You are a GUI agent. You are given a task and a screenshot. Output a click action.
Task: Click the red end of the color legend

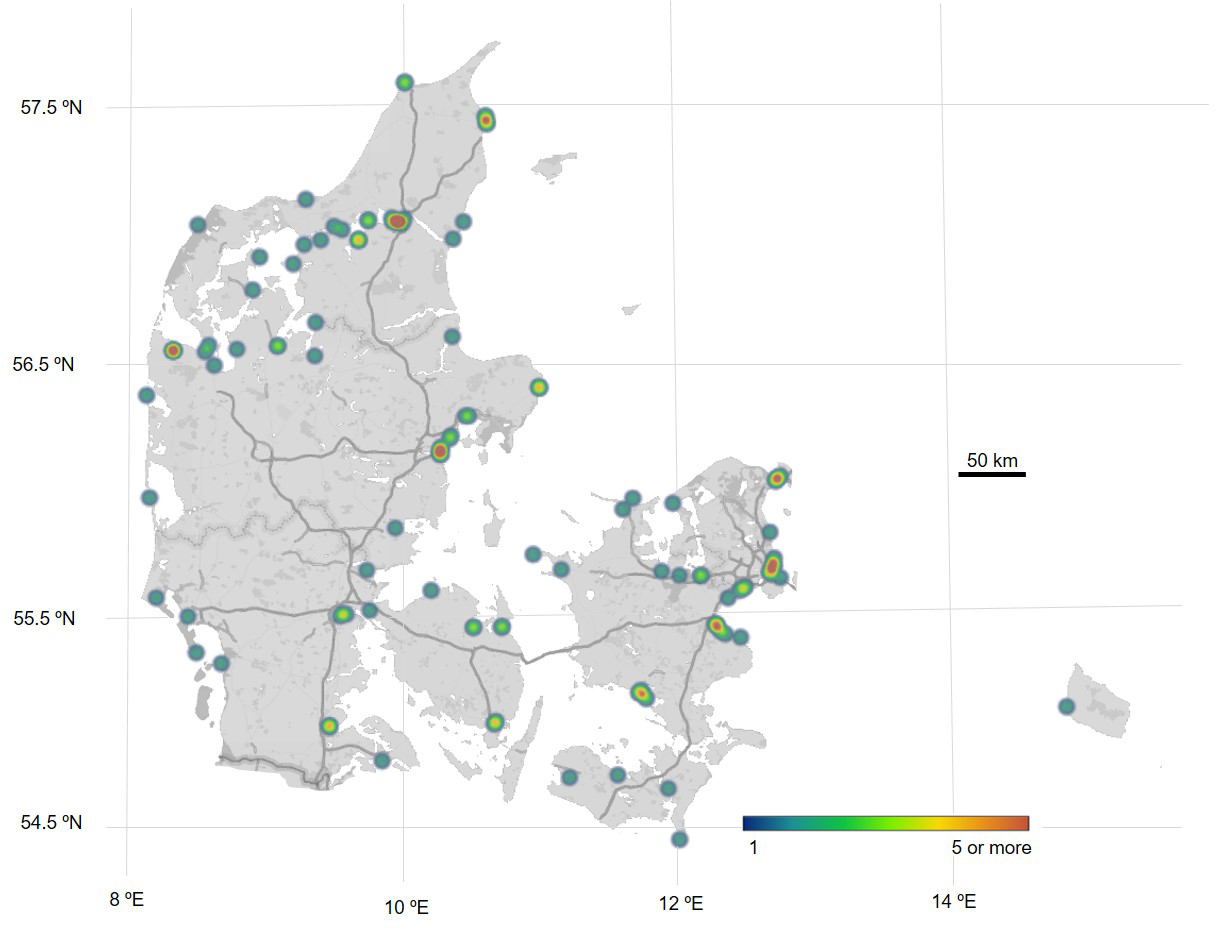pos(1020,823)
